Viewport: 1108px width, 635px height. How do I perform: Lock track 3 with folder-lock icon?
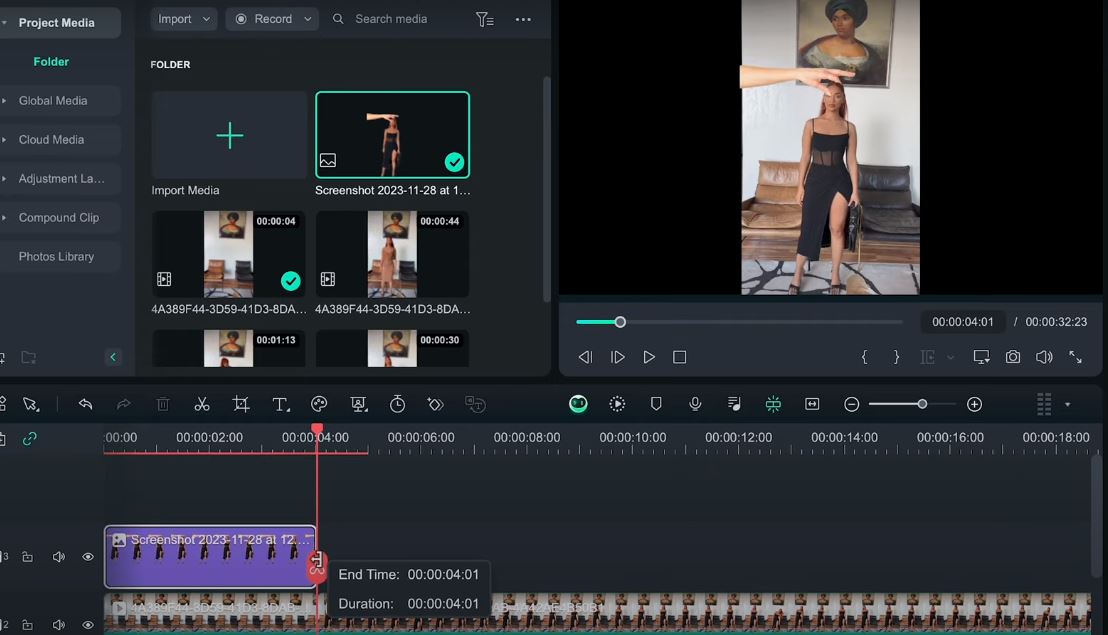pyautogui.click(x=28, y=557)
